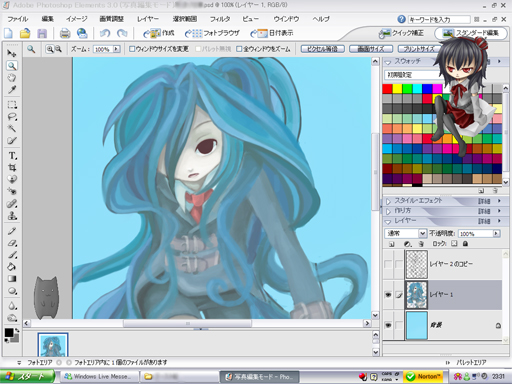The height and width of the screenshot is (384, 512).
Task: Open the フィルタ menu
Action: 220,19
